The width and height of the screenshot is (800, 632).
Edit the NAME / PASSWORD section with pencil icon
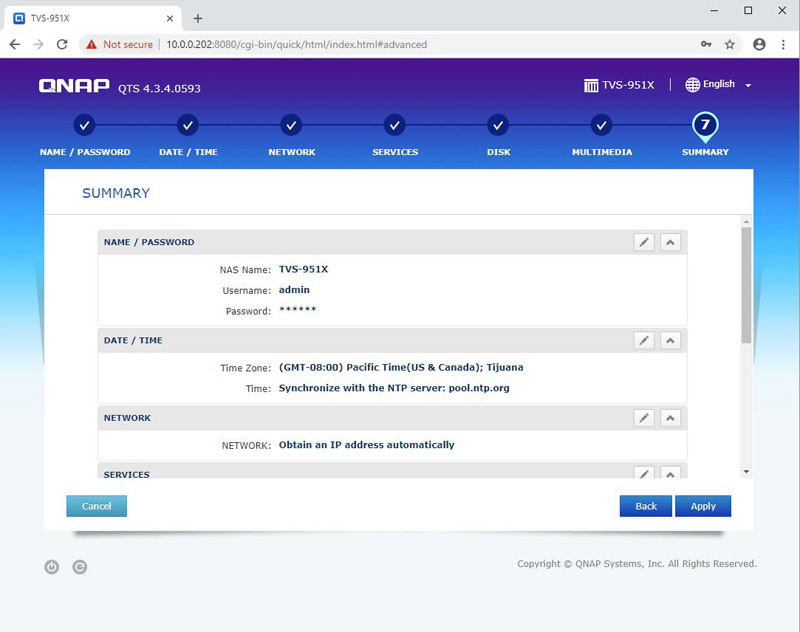point(644,242)
